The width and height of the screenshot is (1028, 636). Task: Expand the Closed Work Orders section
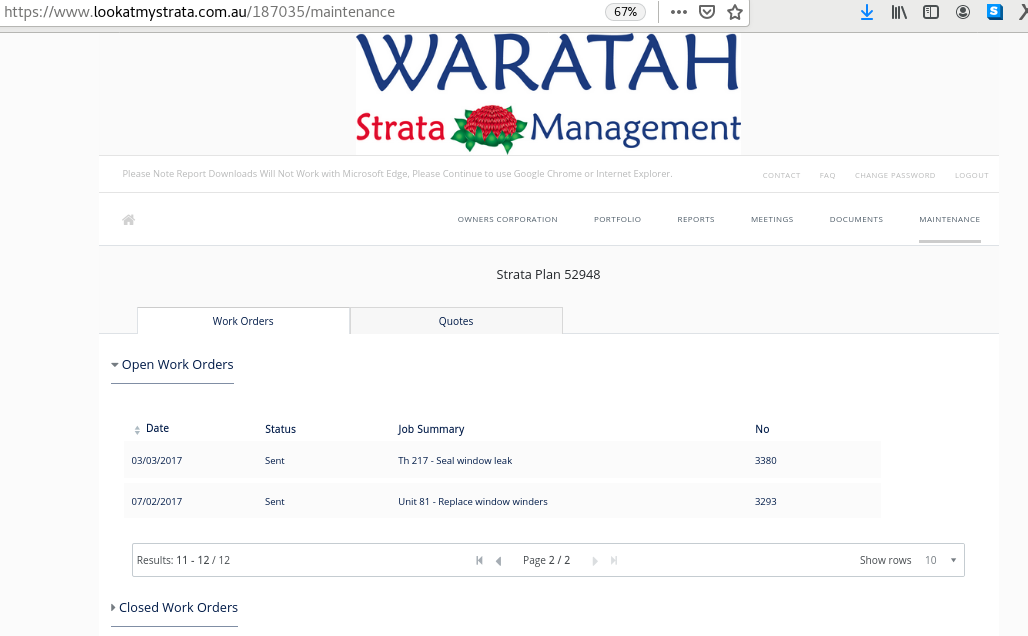[174, 608]
